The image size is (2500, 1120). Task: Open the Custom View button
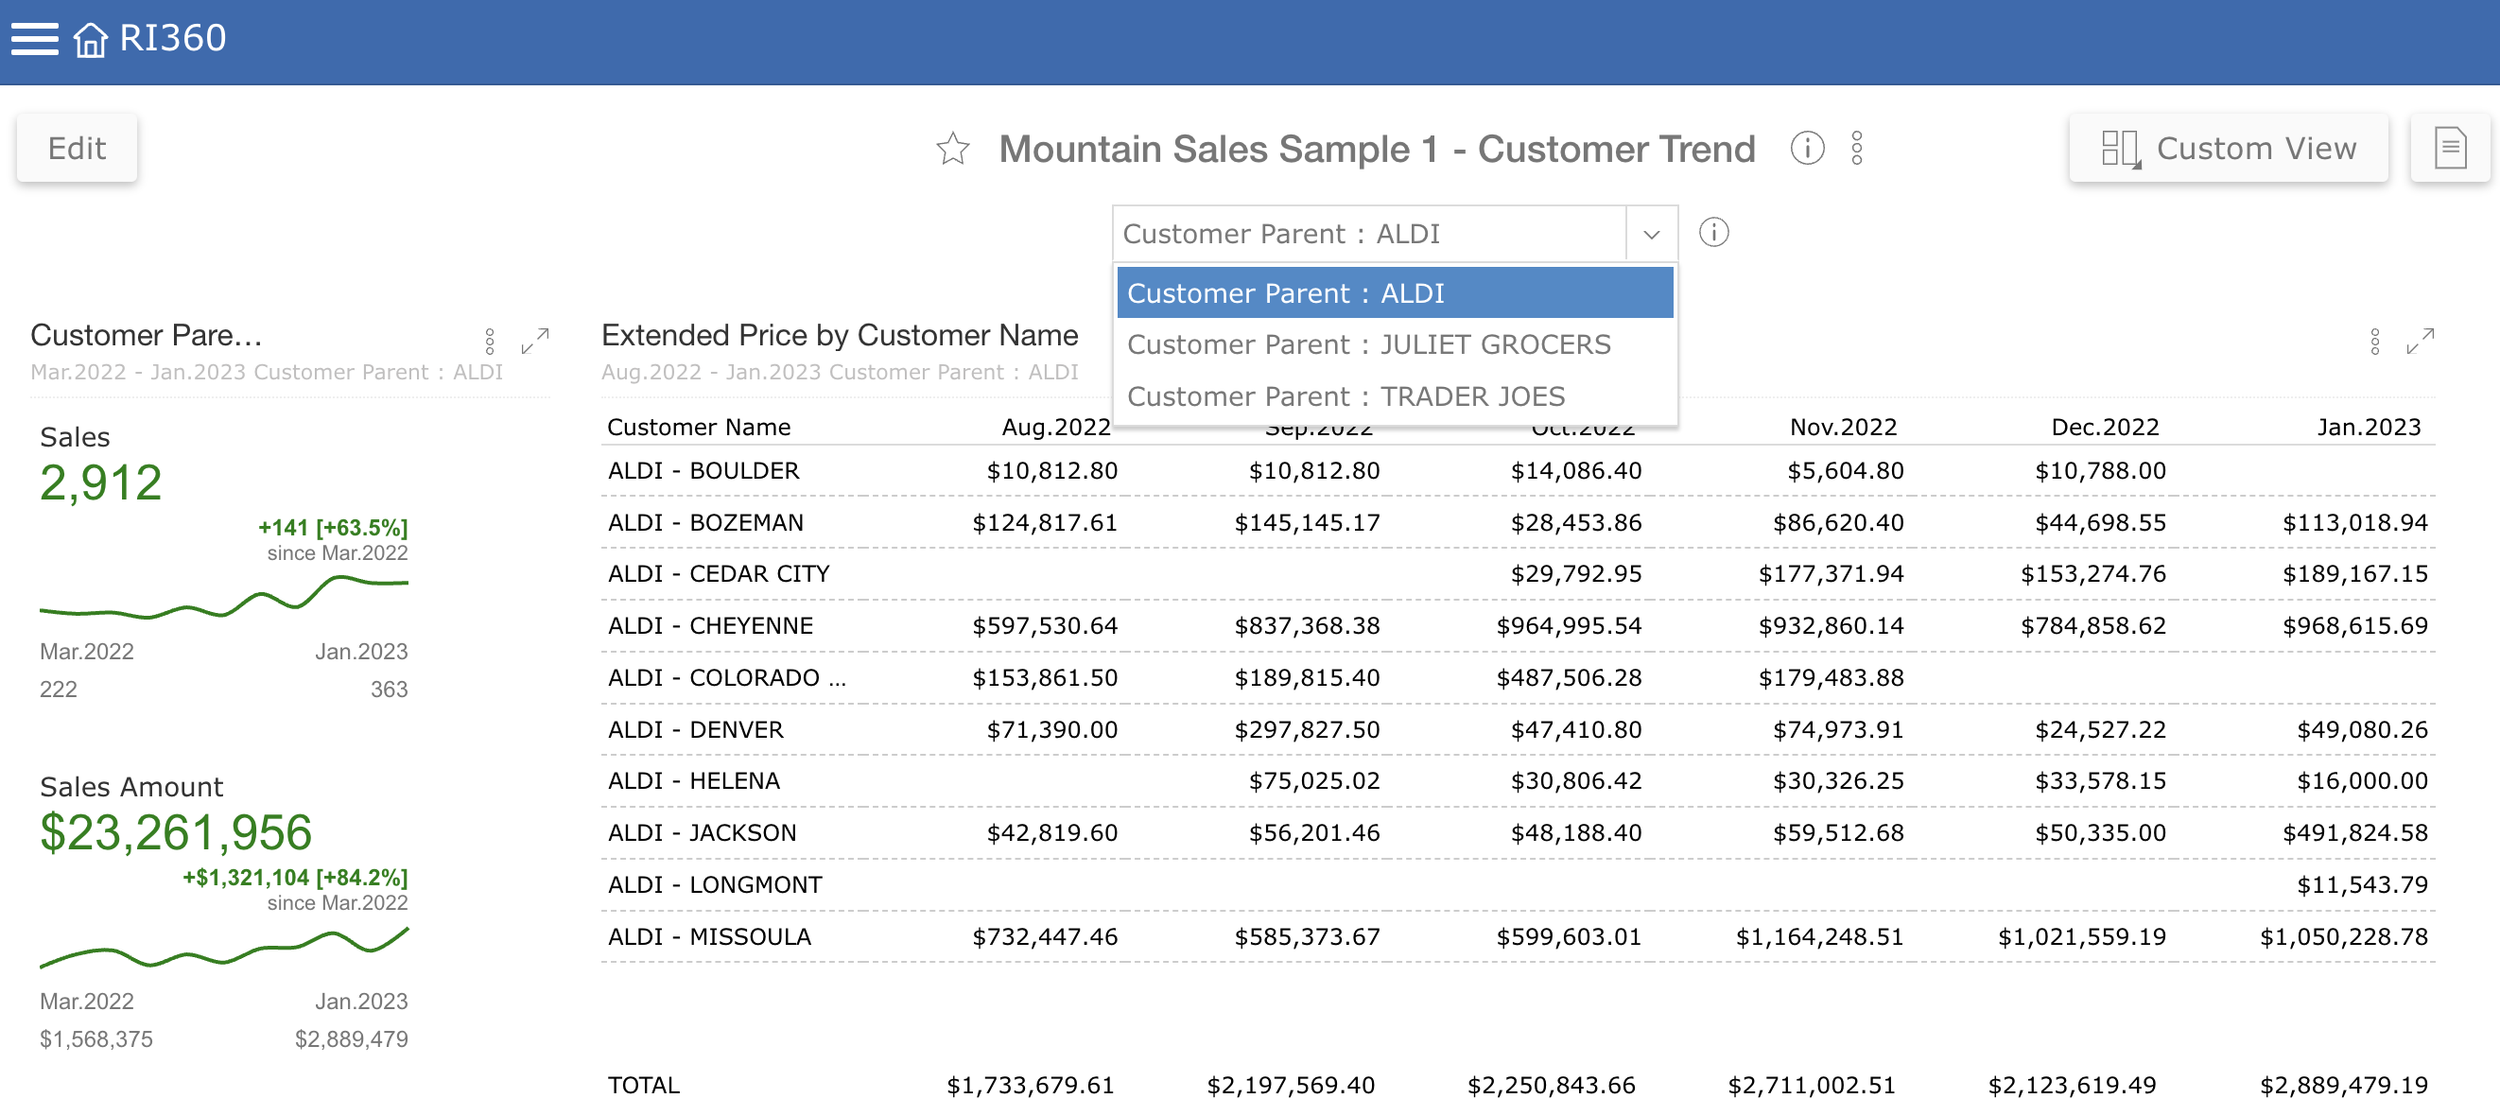[x=2228, y=148]
